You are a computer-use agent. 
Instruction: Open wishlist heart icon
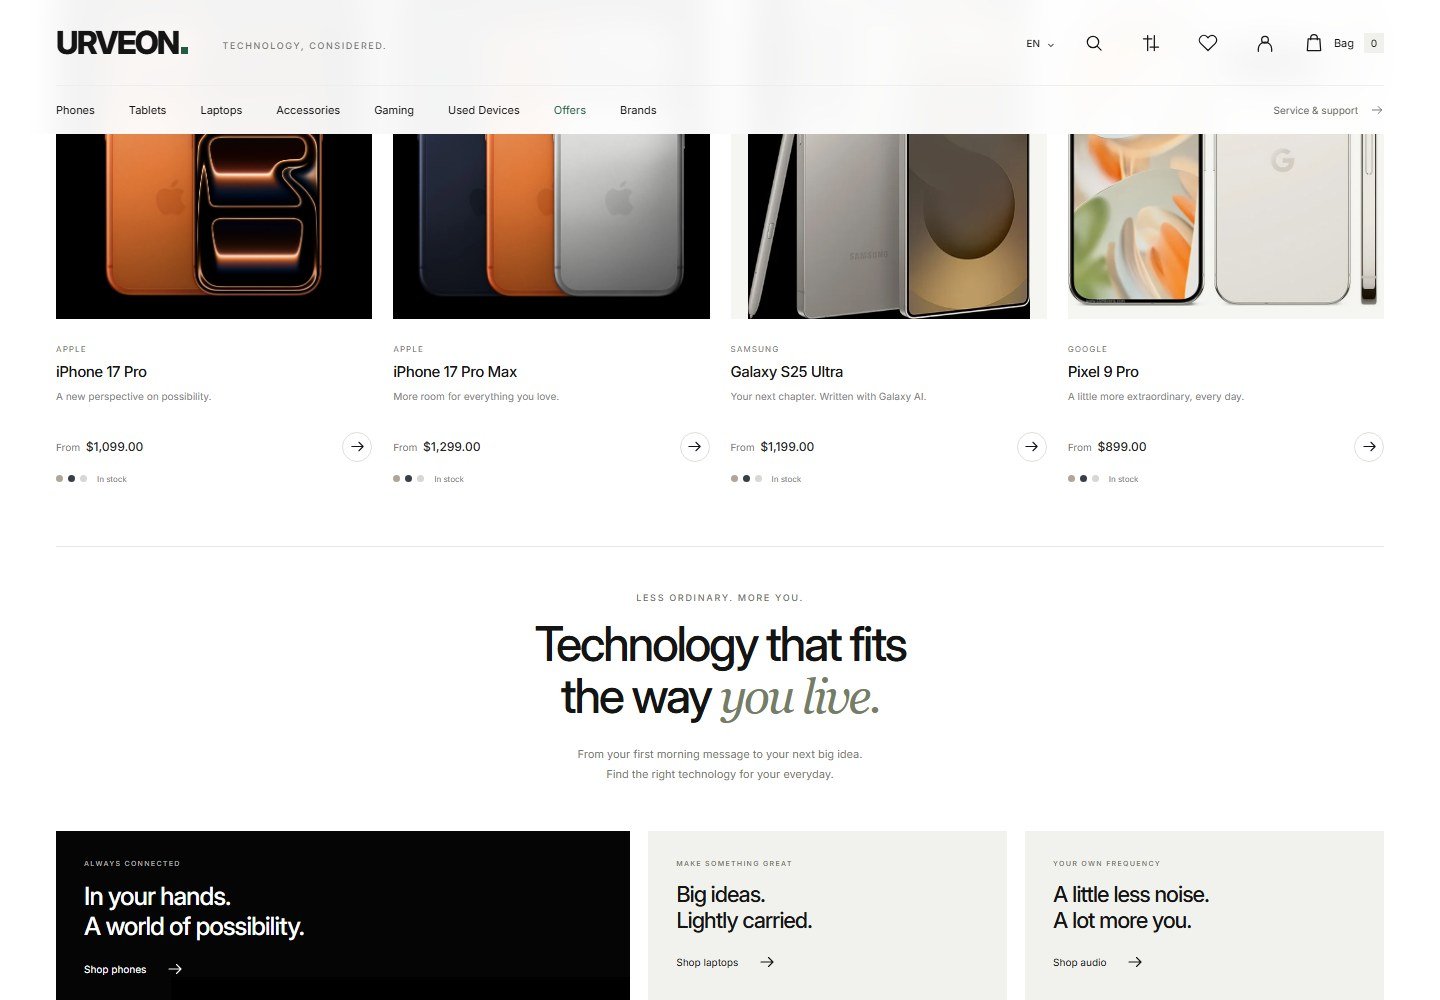1208,43
